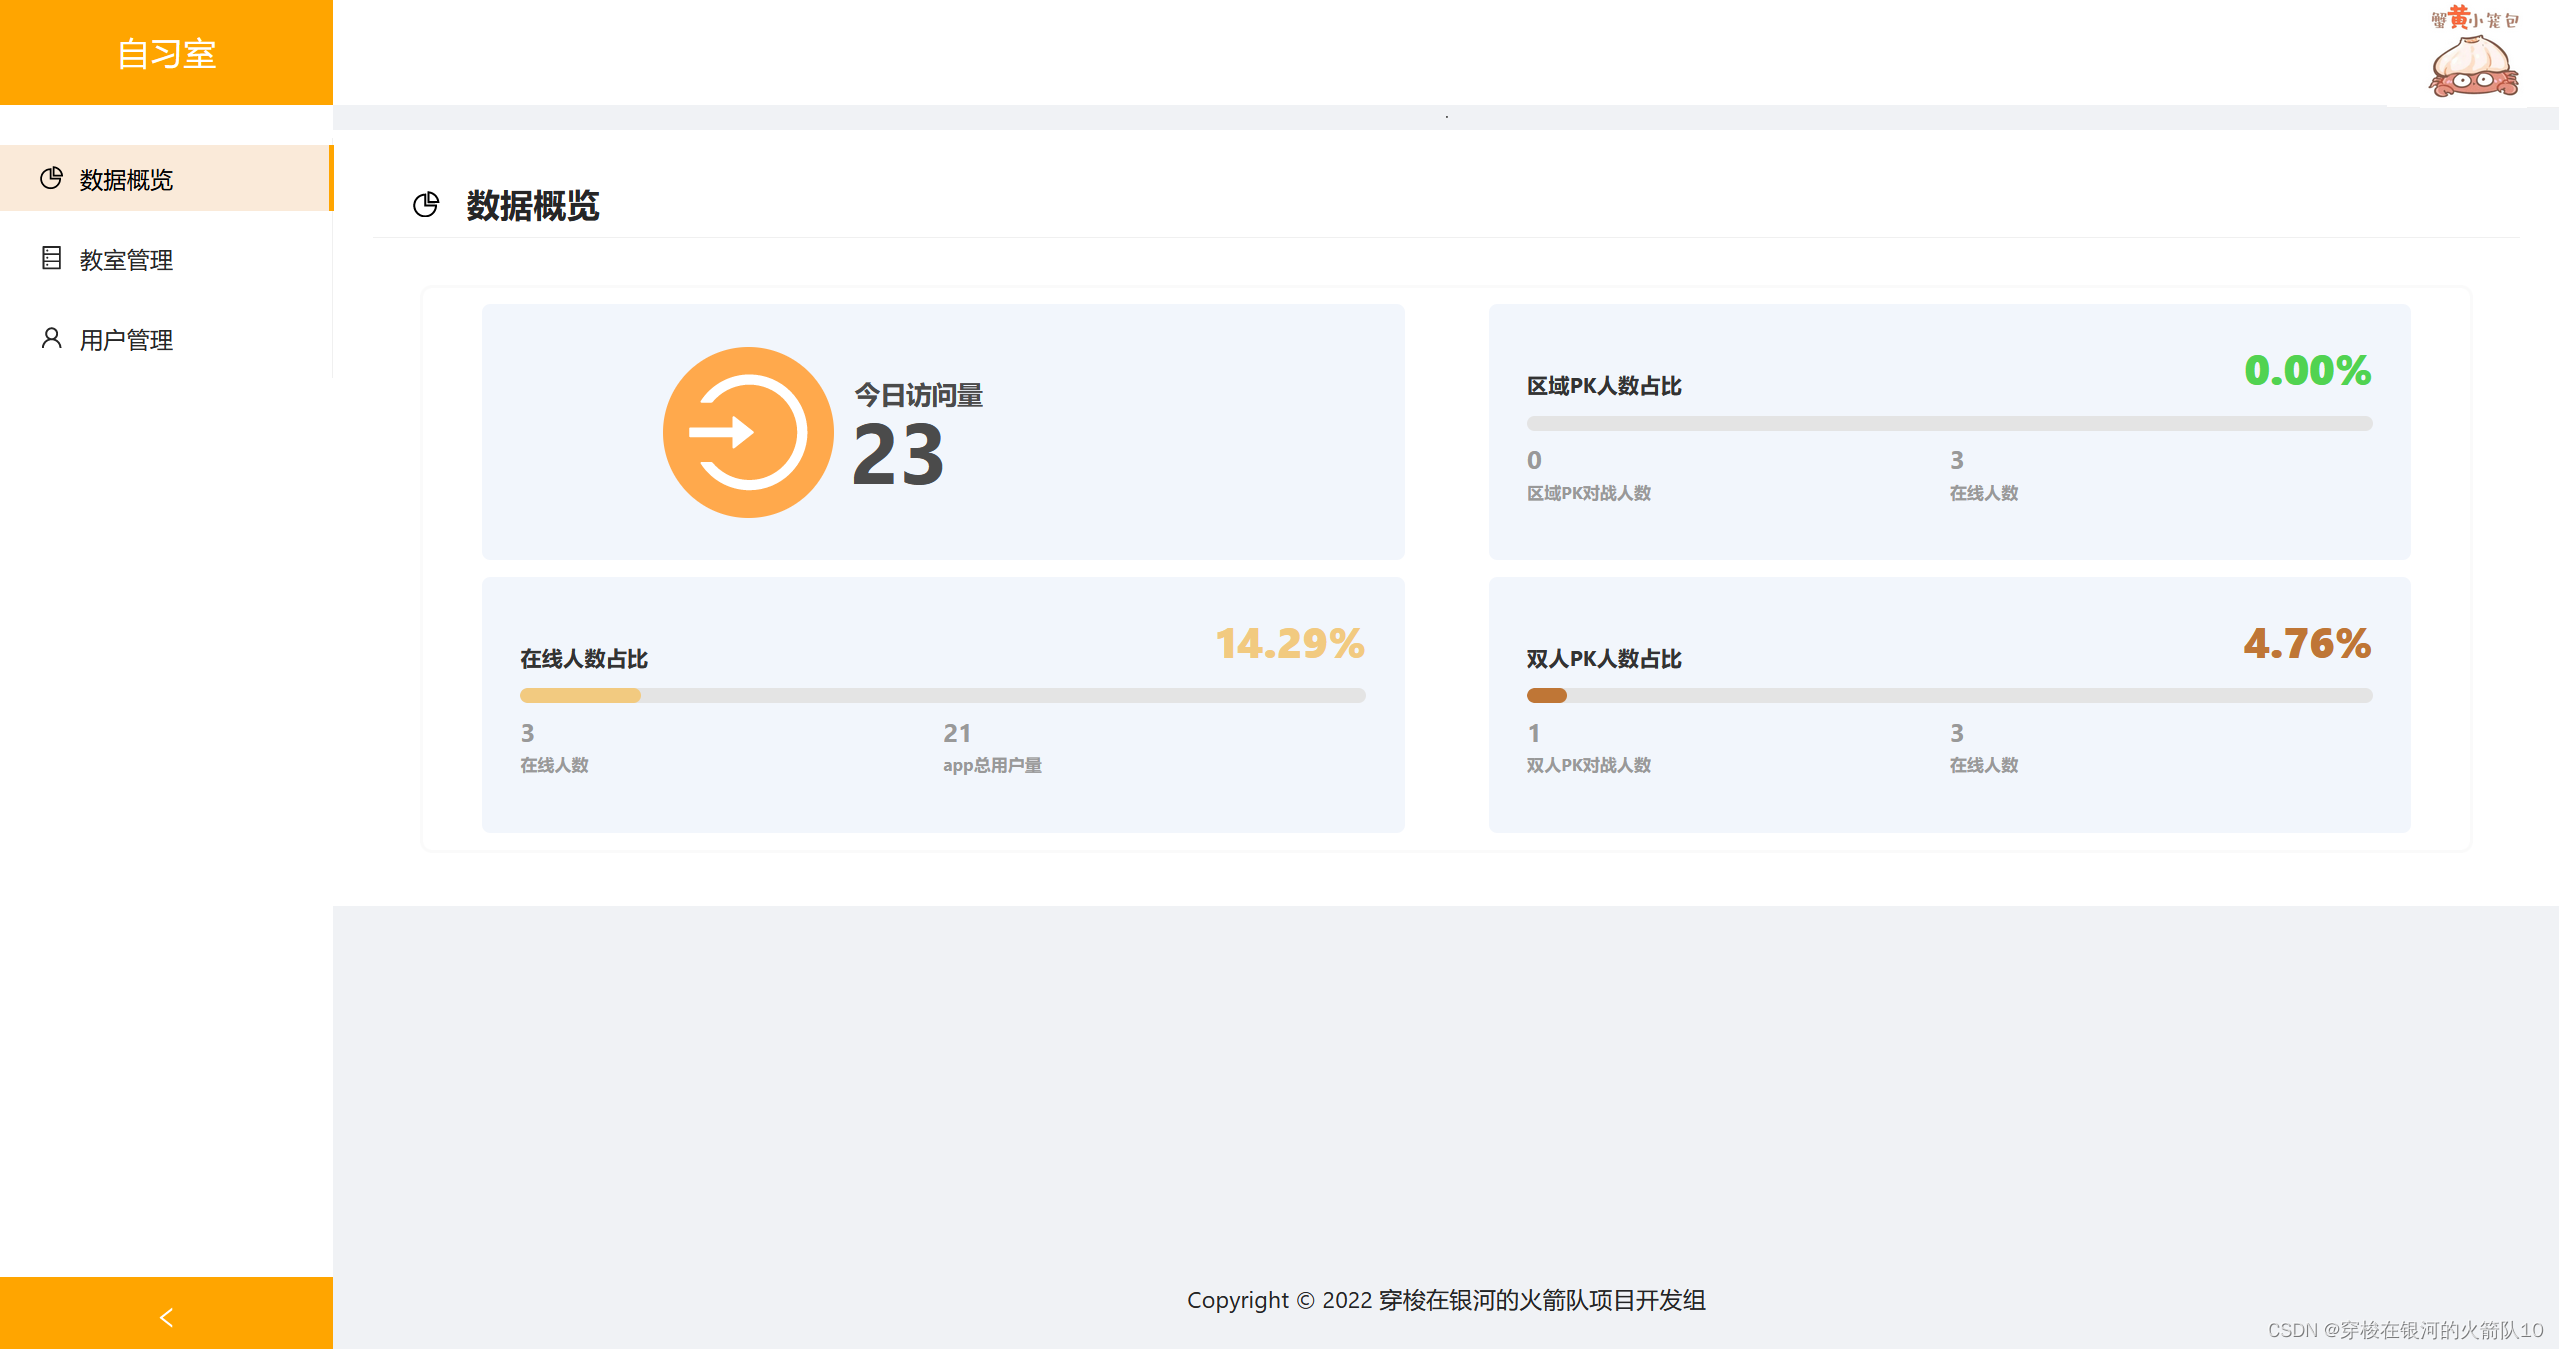Click the 自习室 header title
The width and height of the screenshot is (2559, 1349).
(166, 53)
